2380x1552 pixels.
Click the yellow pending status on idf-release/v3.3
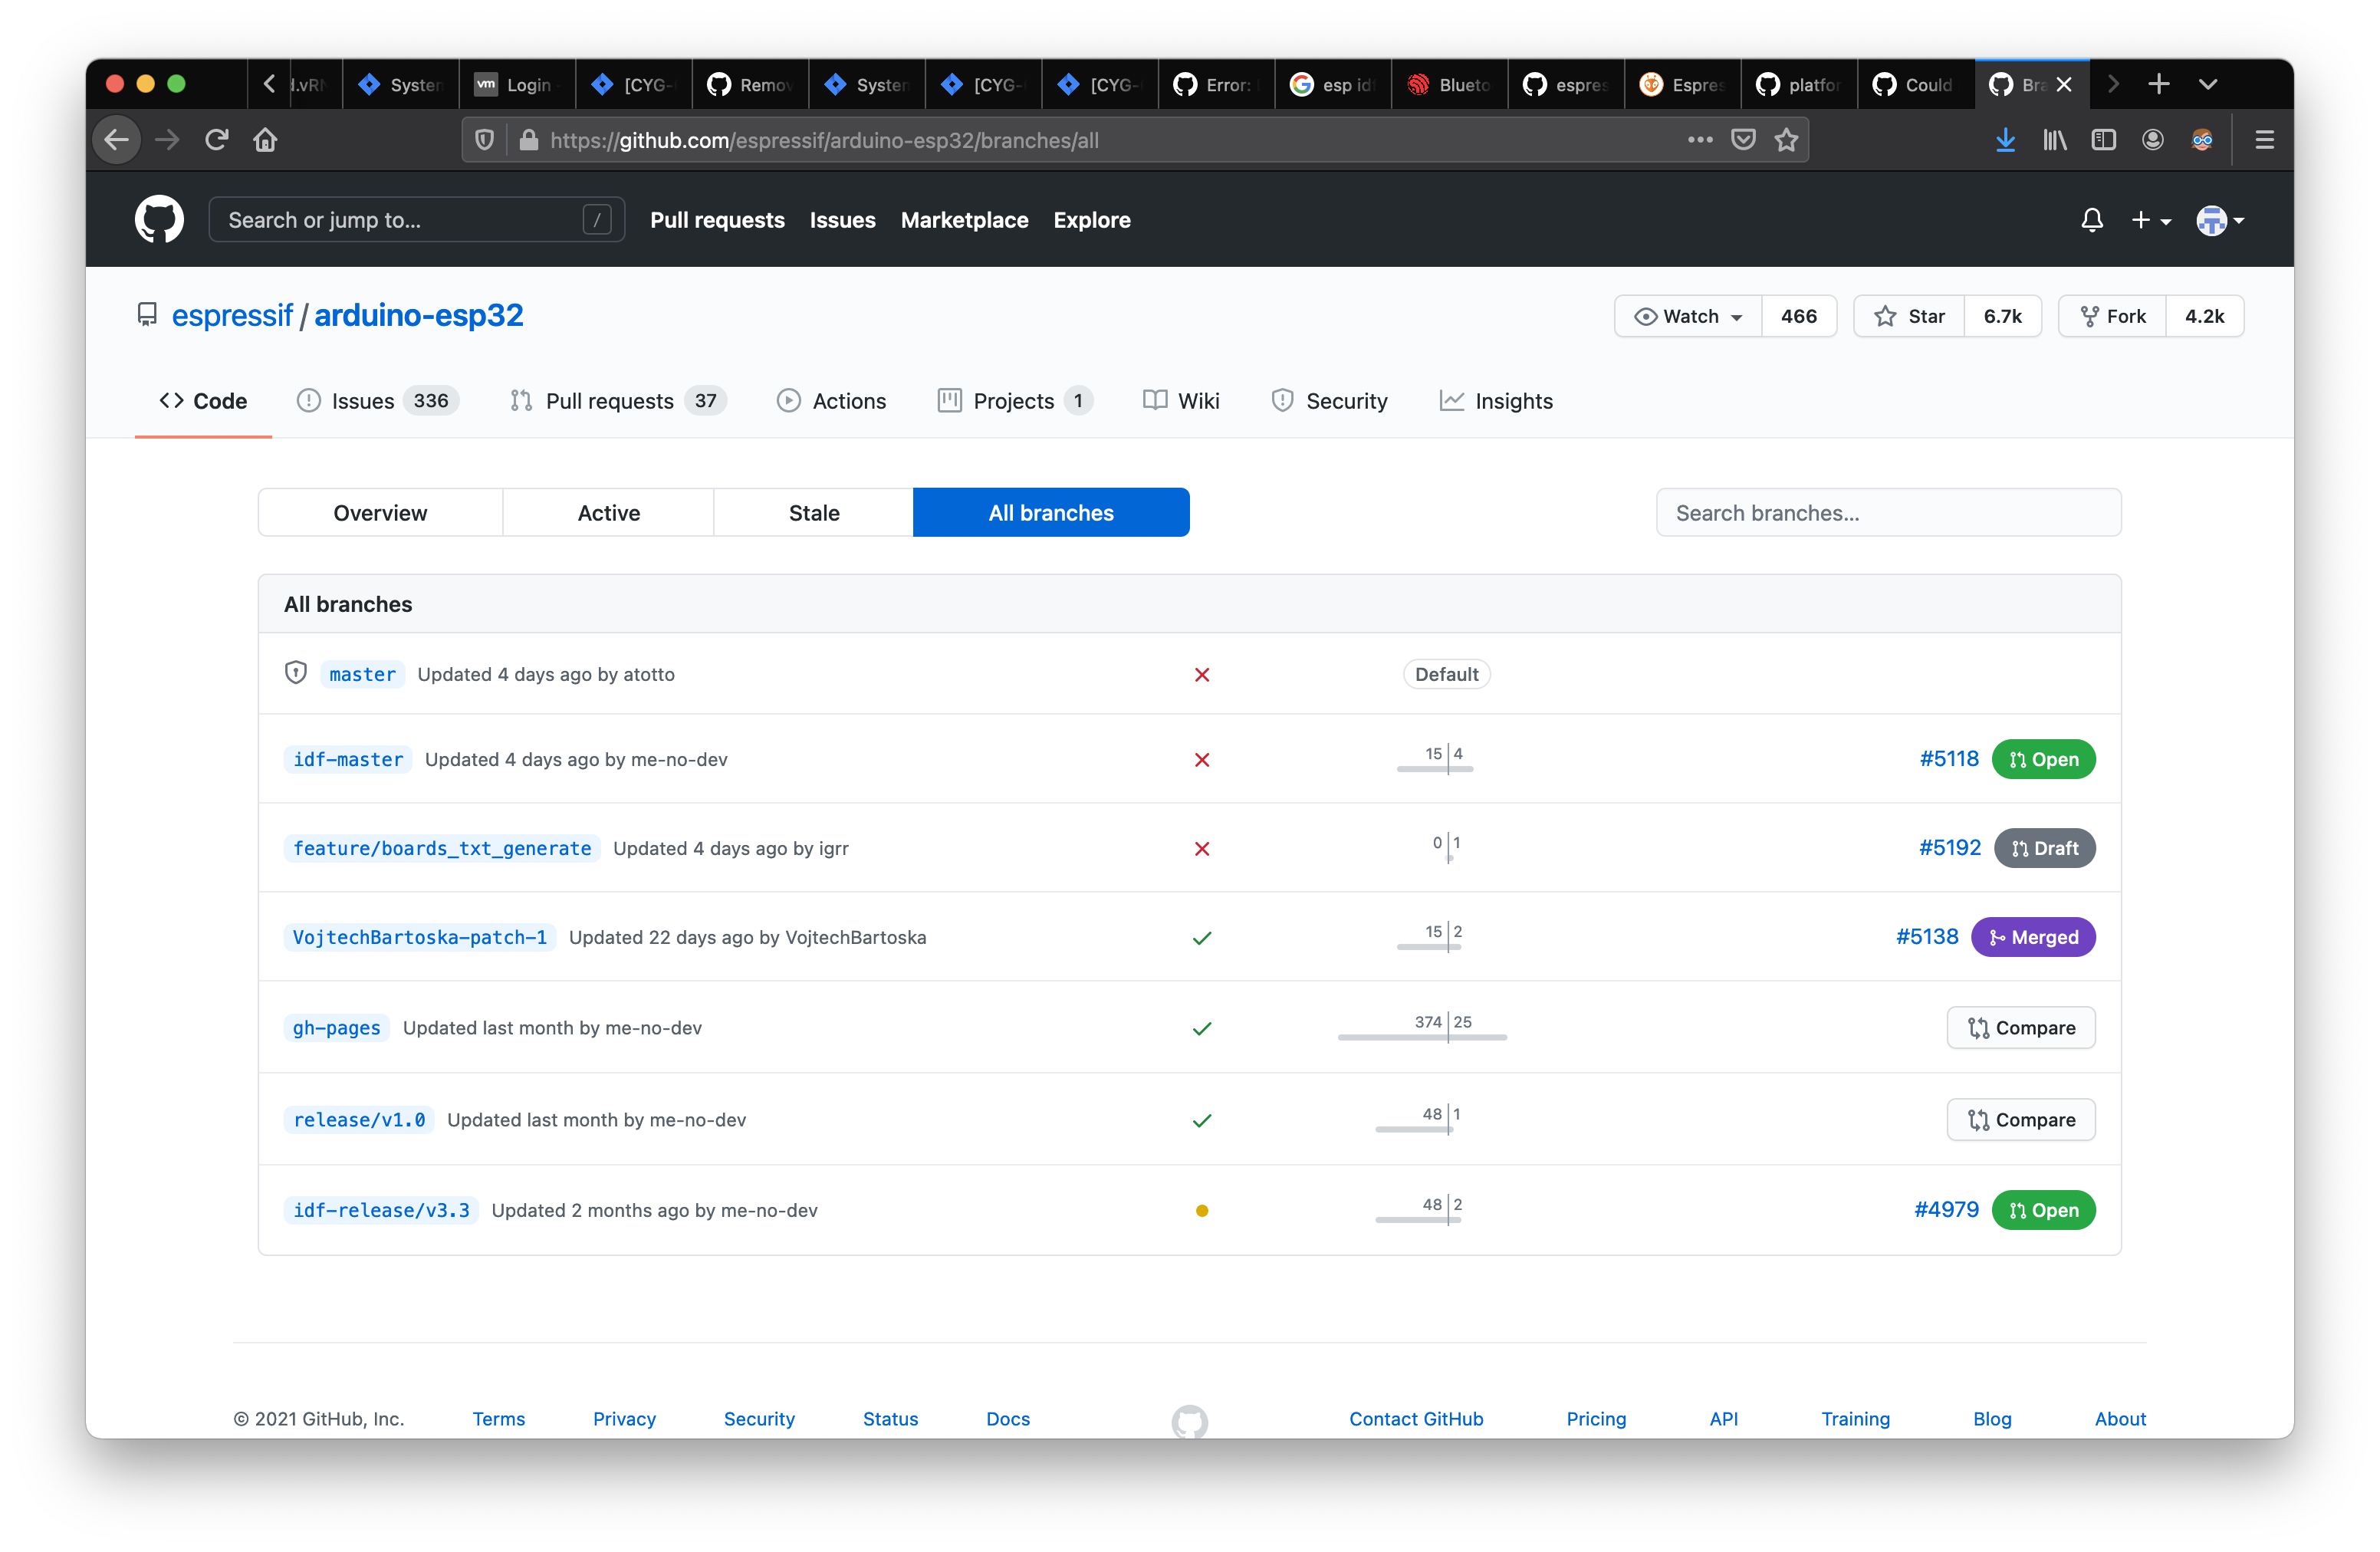click(x=1202, y=1210)
